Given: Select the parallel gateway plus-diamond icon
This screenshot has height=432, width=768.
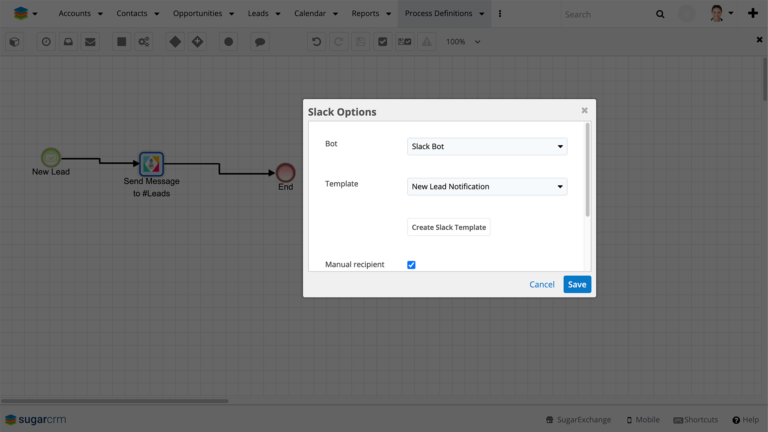Looking at the screenshot, I should click(x=197, y=42).
